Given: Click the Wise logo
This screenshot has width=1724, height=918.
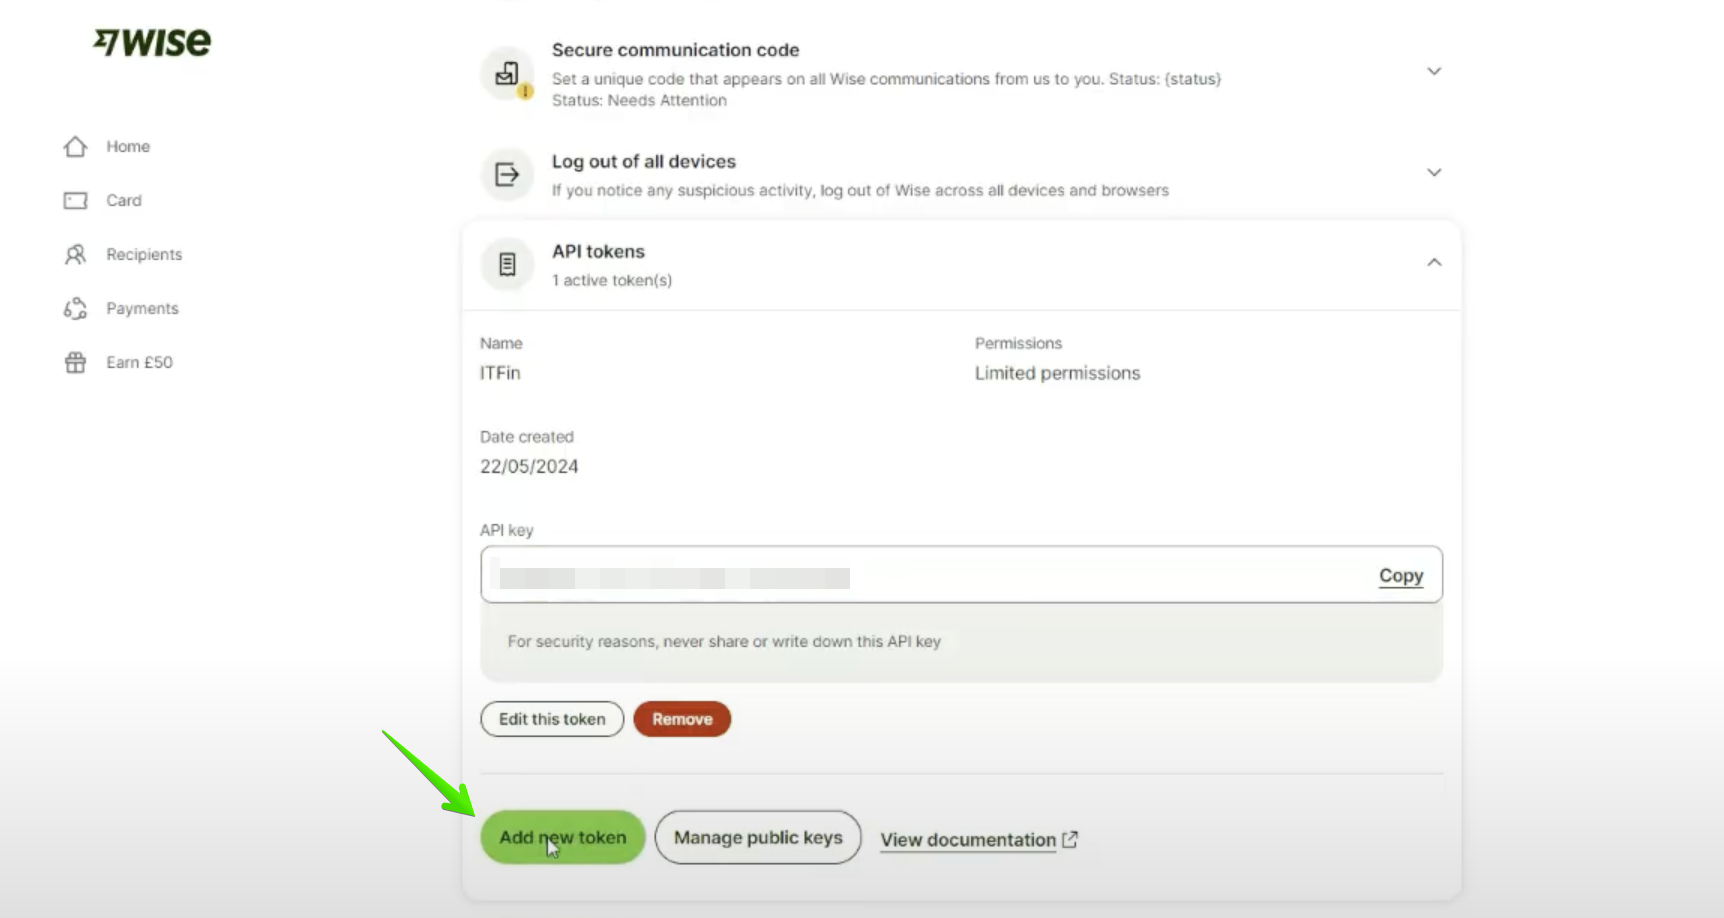Looking at the screenshot, I should click(x=152, y=42).
